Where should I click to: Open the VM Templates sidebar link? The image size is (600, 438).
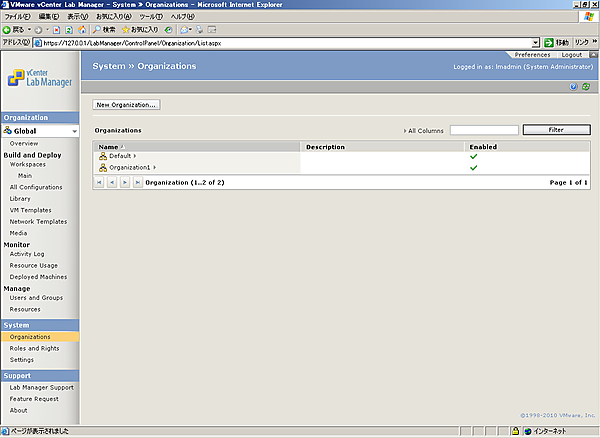pyautogui.click(x=31, y=210)
